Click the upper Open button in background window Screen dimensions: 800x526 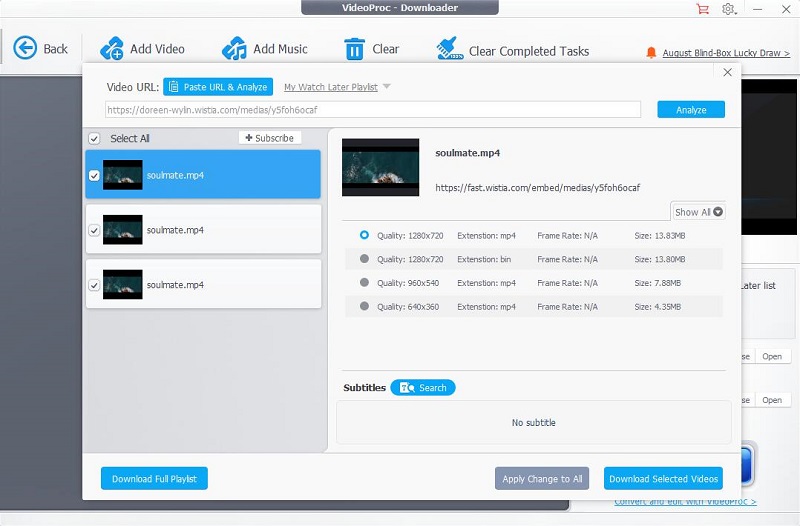tap(772, 357)
